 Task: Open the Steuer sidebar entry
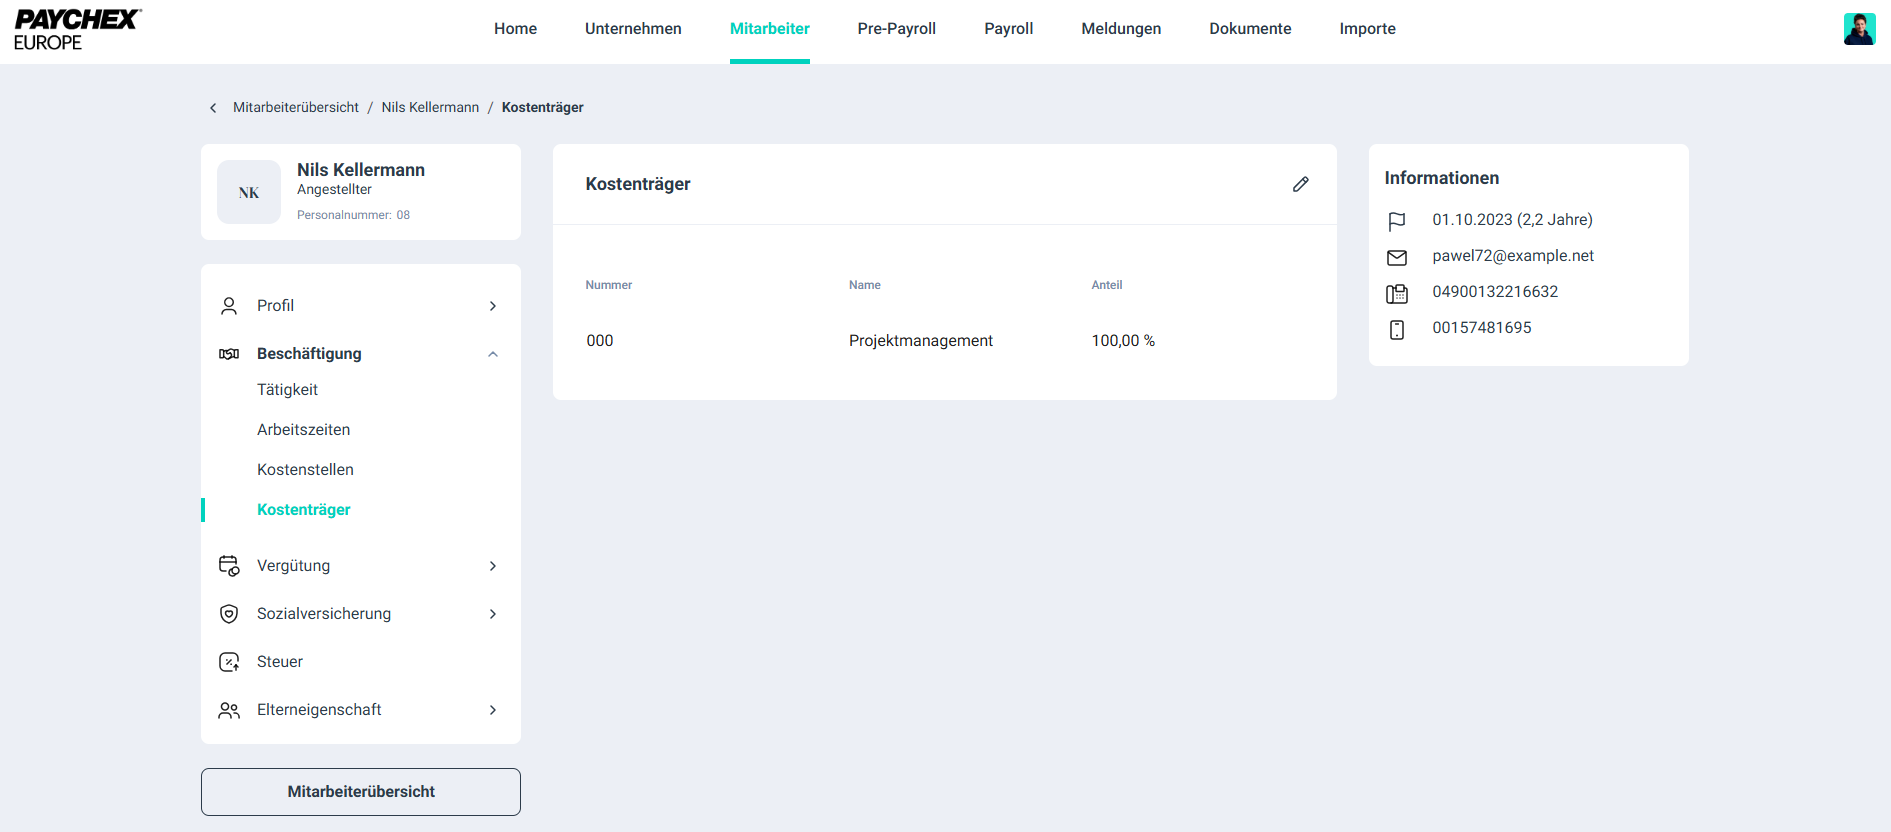tap(280, 662)
